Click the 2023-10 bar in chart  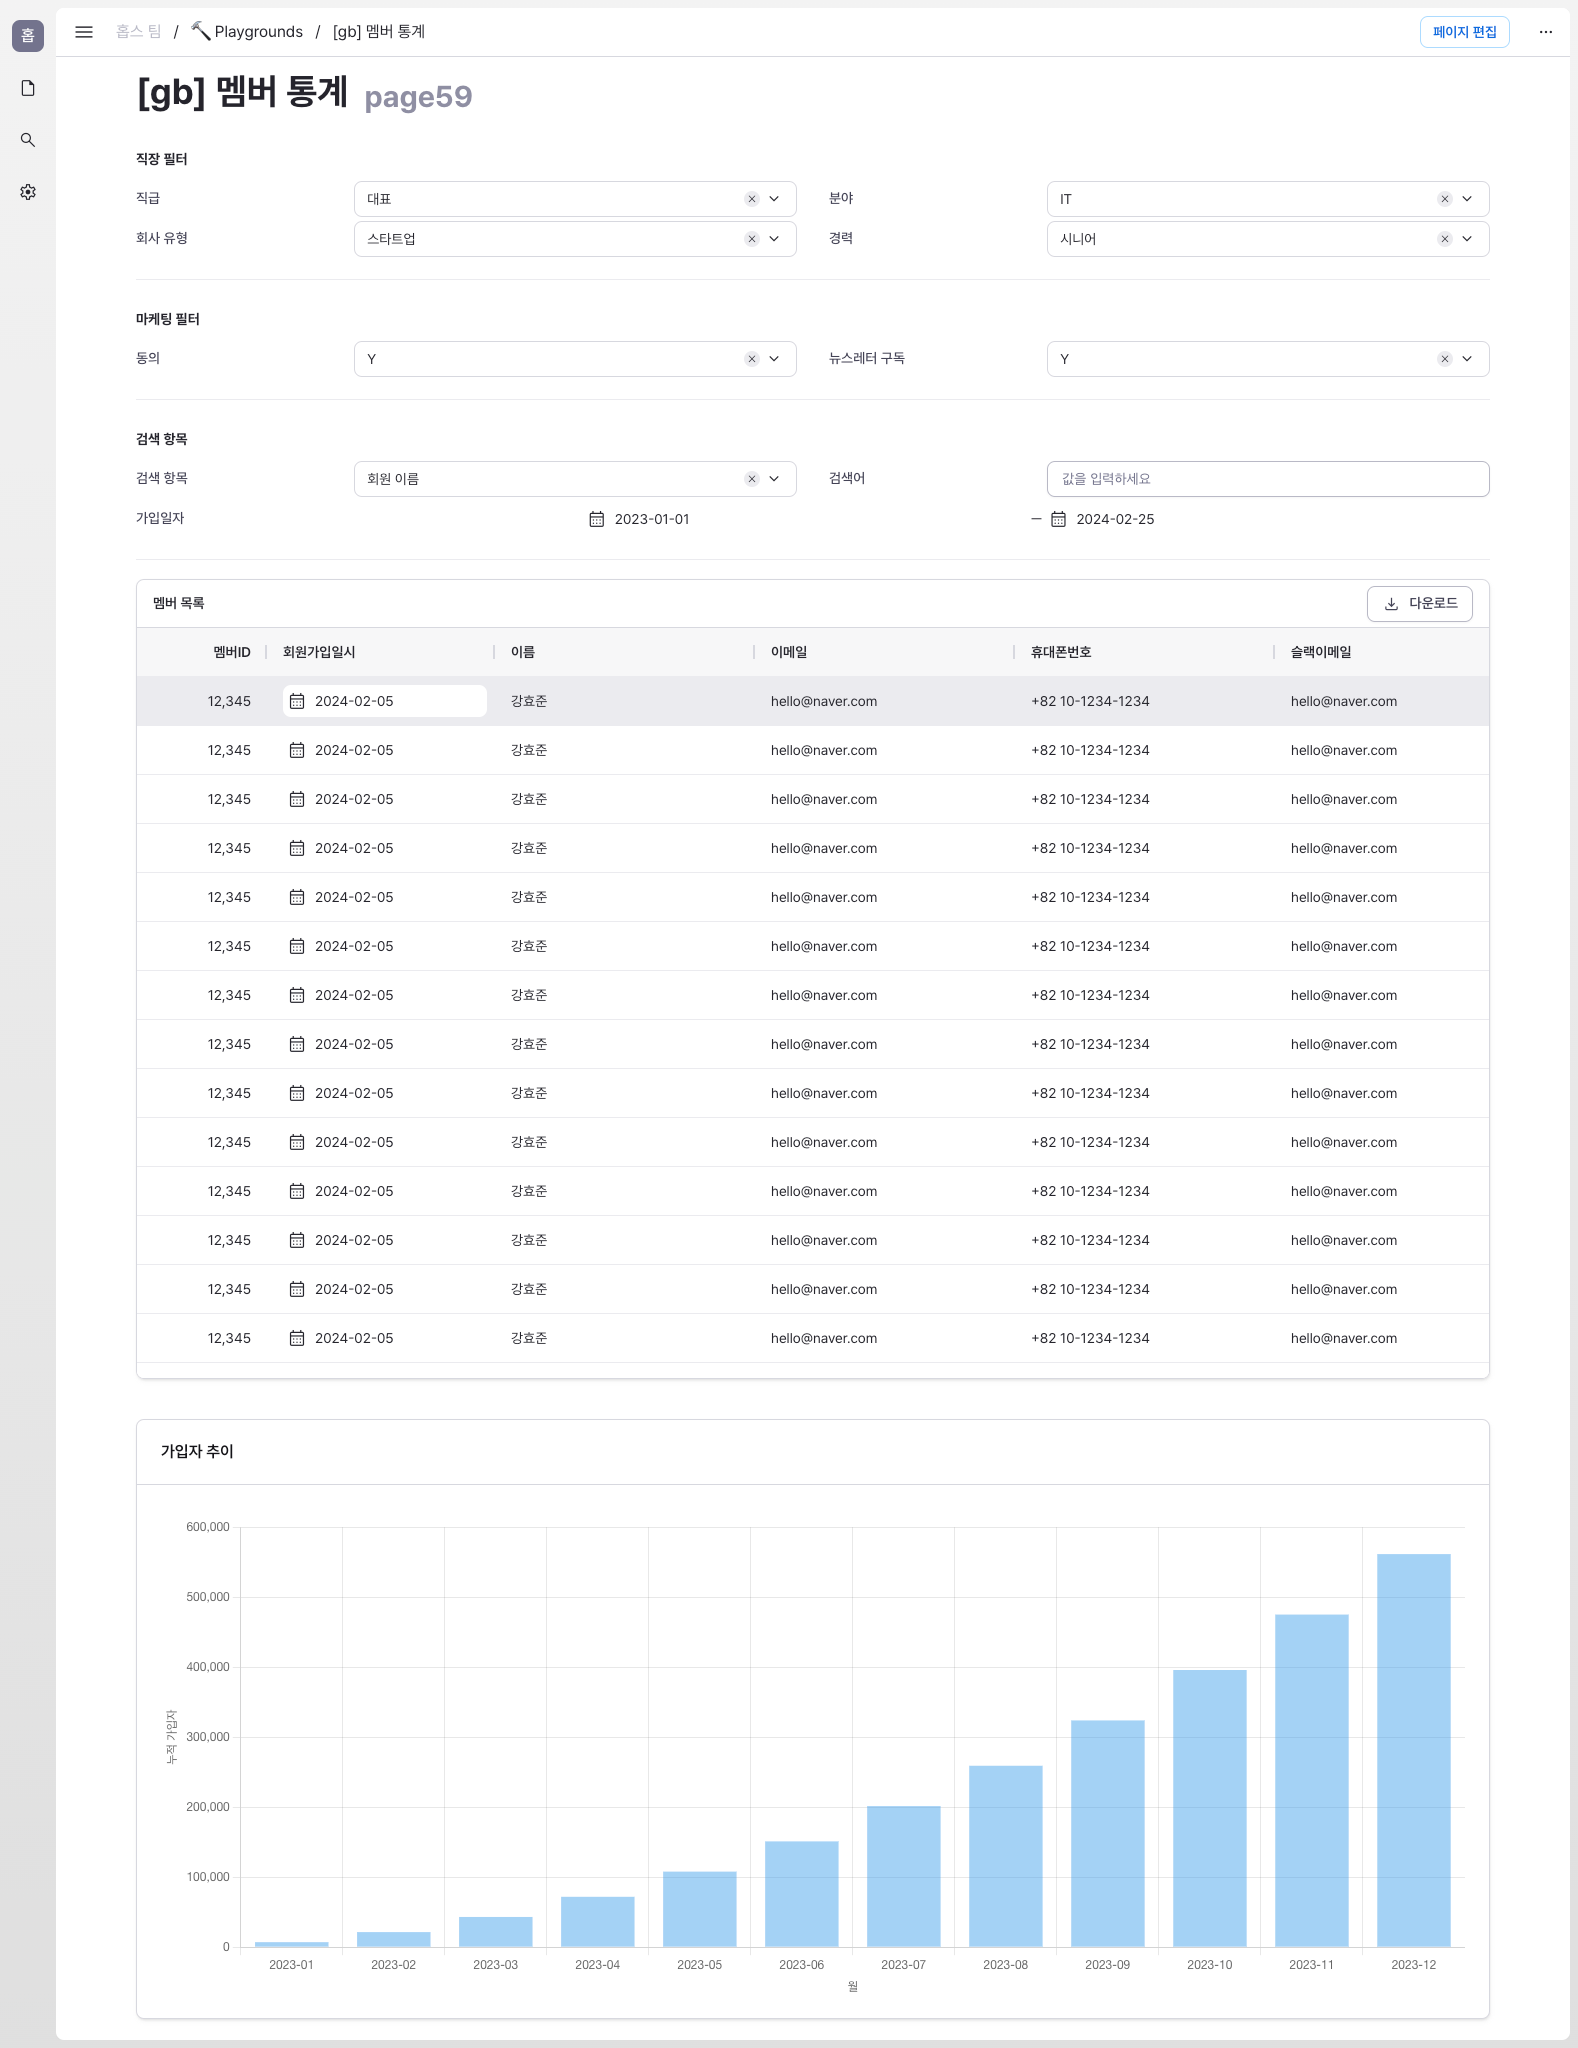point(1209,1808)
